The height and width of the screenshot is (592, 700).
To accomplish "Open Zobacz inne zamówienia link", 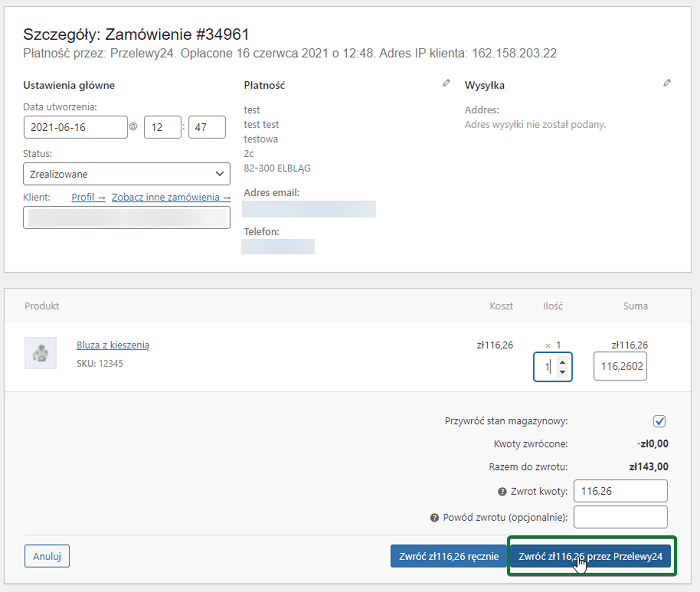I will [x=171, y=197].
